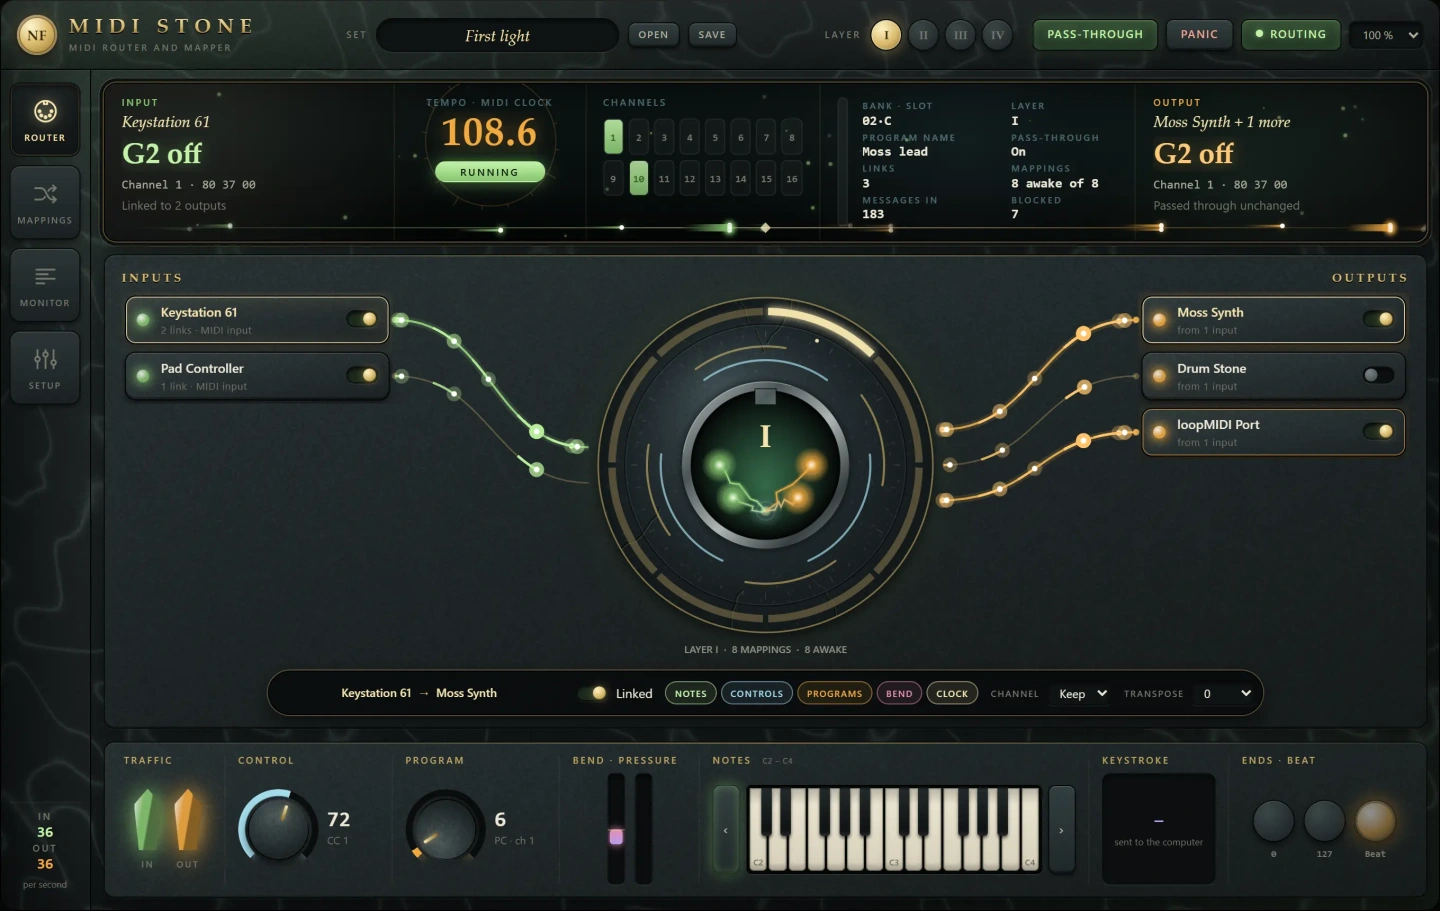The width and height of the screenshot is (1440, 911).
Task: Open the 100 % zoom dropdown
Action: (1386, 35)
